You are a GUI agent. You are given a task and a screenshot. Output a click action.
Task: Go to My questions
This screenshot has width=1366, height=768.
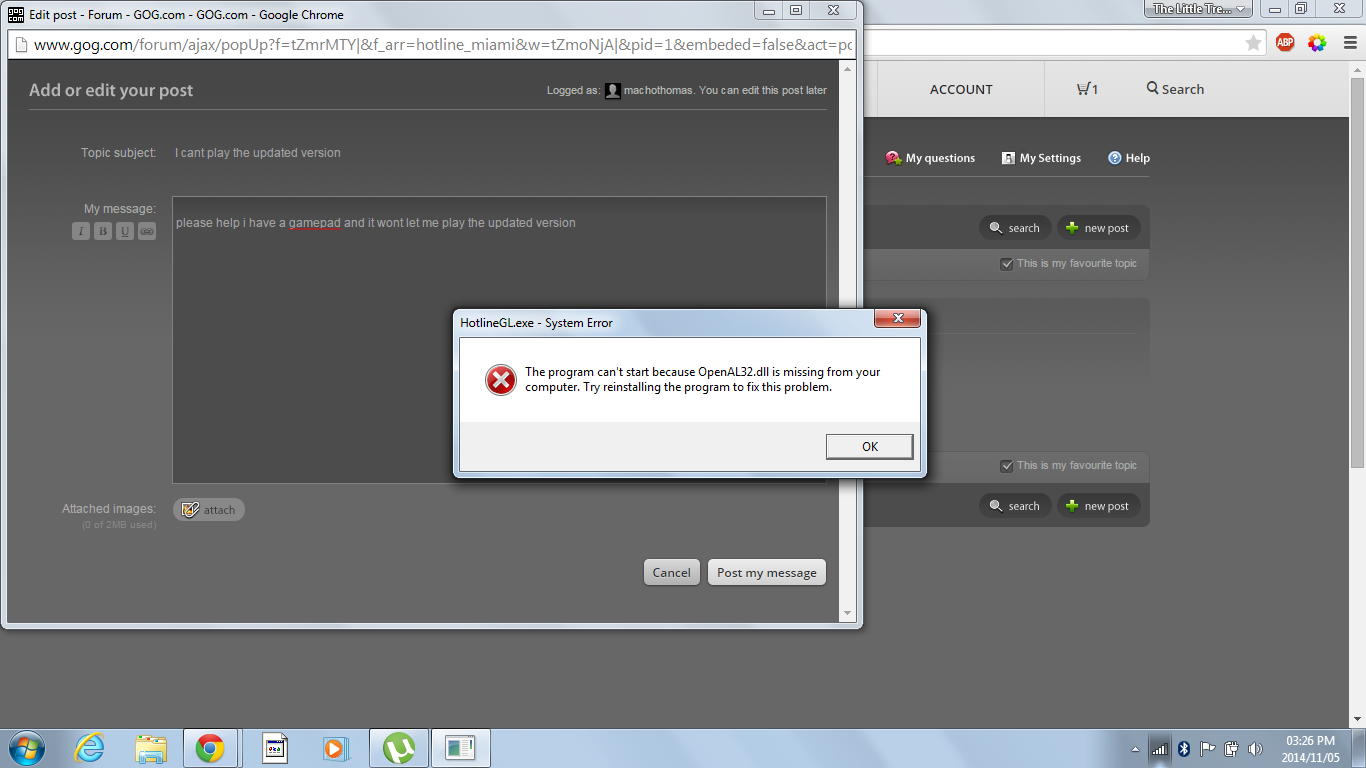click(930, 158)
